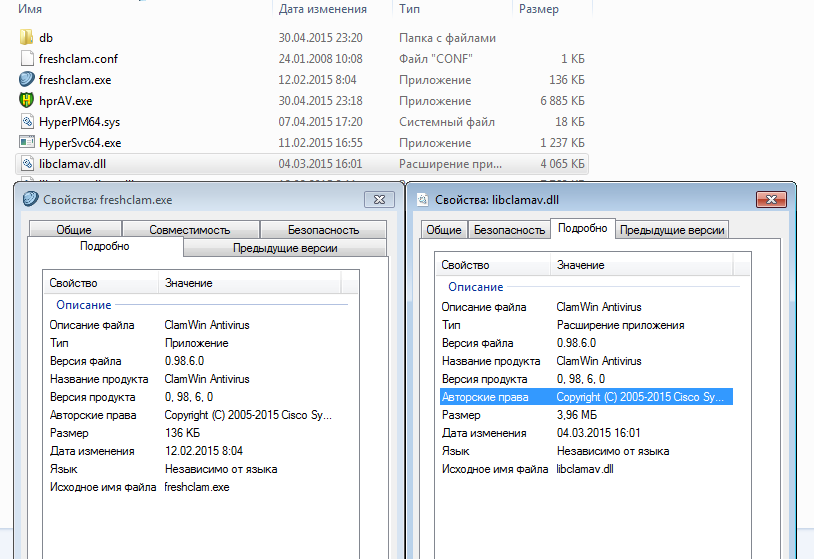Click libclamav.dll properties window title icon

click(x=423, y=200)
